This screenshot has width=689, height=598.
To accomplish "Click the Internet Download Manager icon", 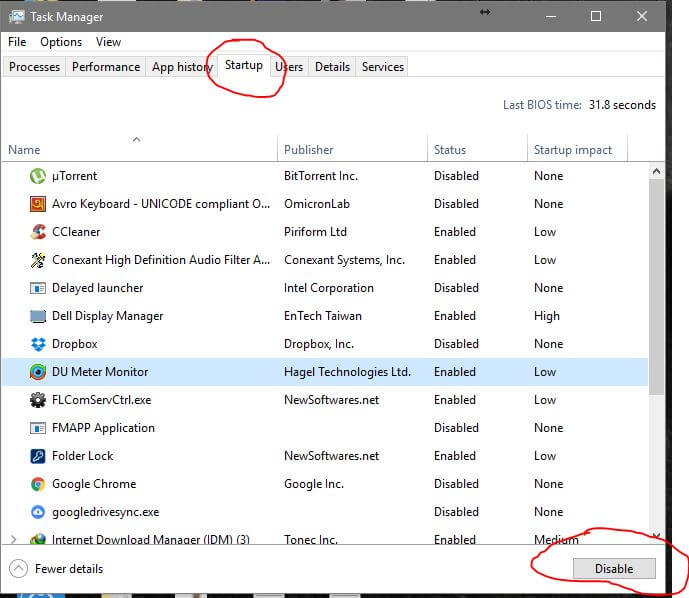I will pyautogui.click(x=38, y=539).
